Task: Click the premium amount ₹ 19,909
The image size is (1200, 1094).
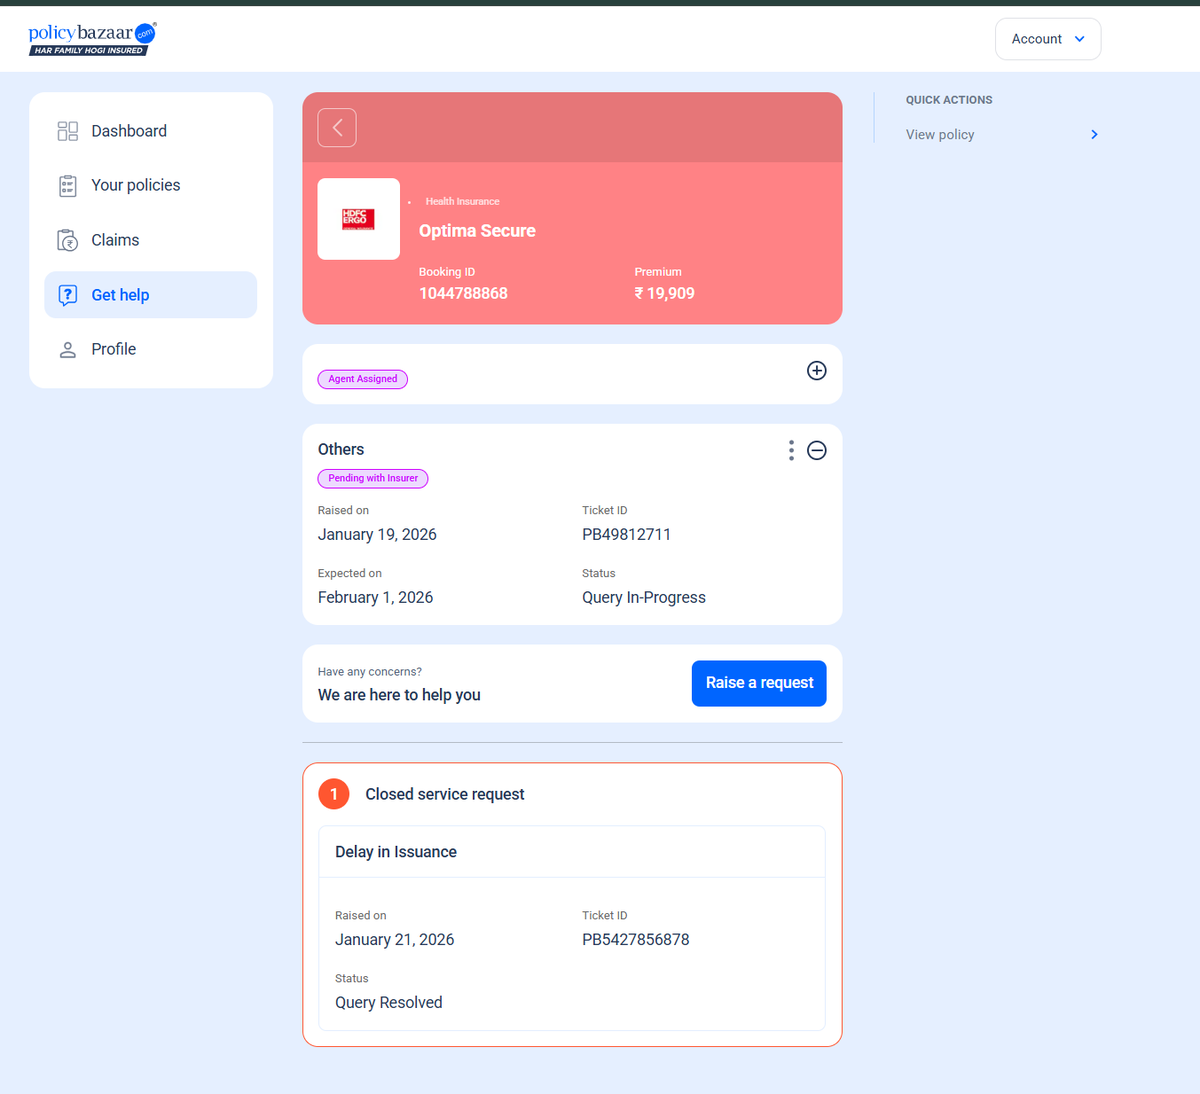Action: [664, 293]
